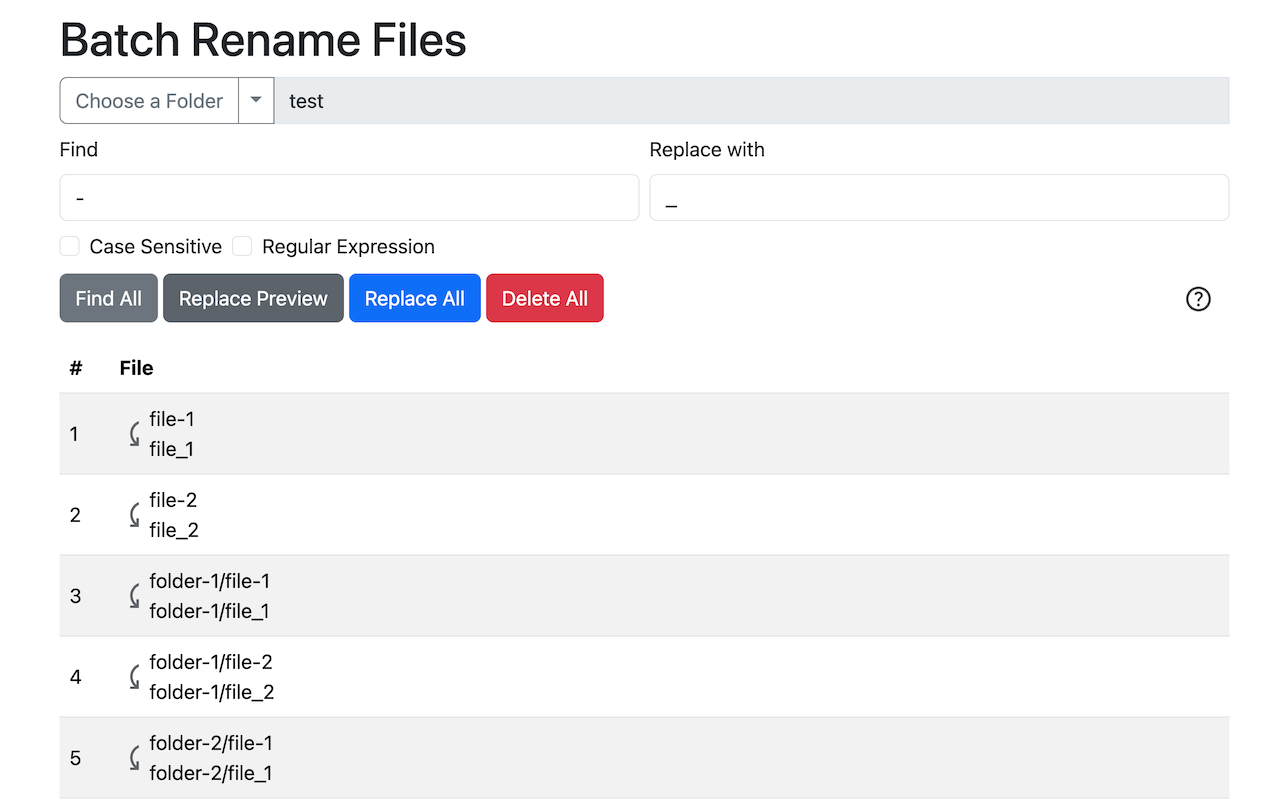Focus the Replace with input field
The width and height of the screenshot is (1280, 800).
coord(938,198)
